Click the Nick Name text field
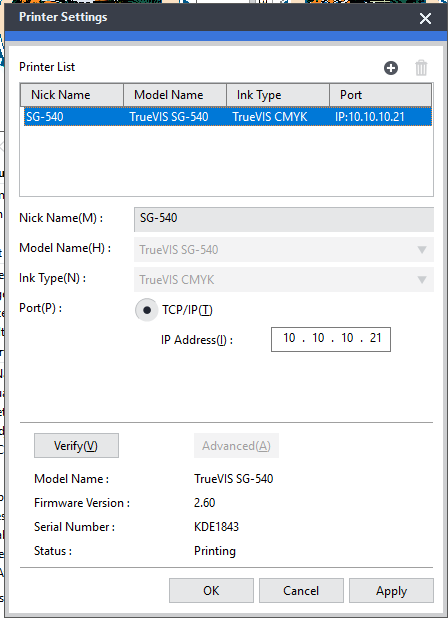Screen dimensions: 448x618 coord(284,219)
